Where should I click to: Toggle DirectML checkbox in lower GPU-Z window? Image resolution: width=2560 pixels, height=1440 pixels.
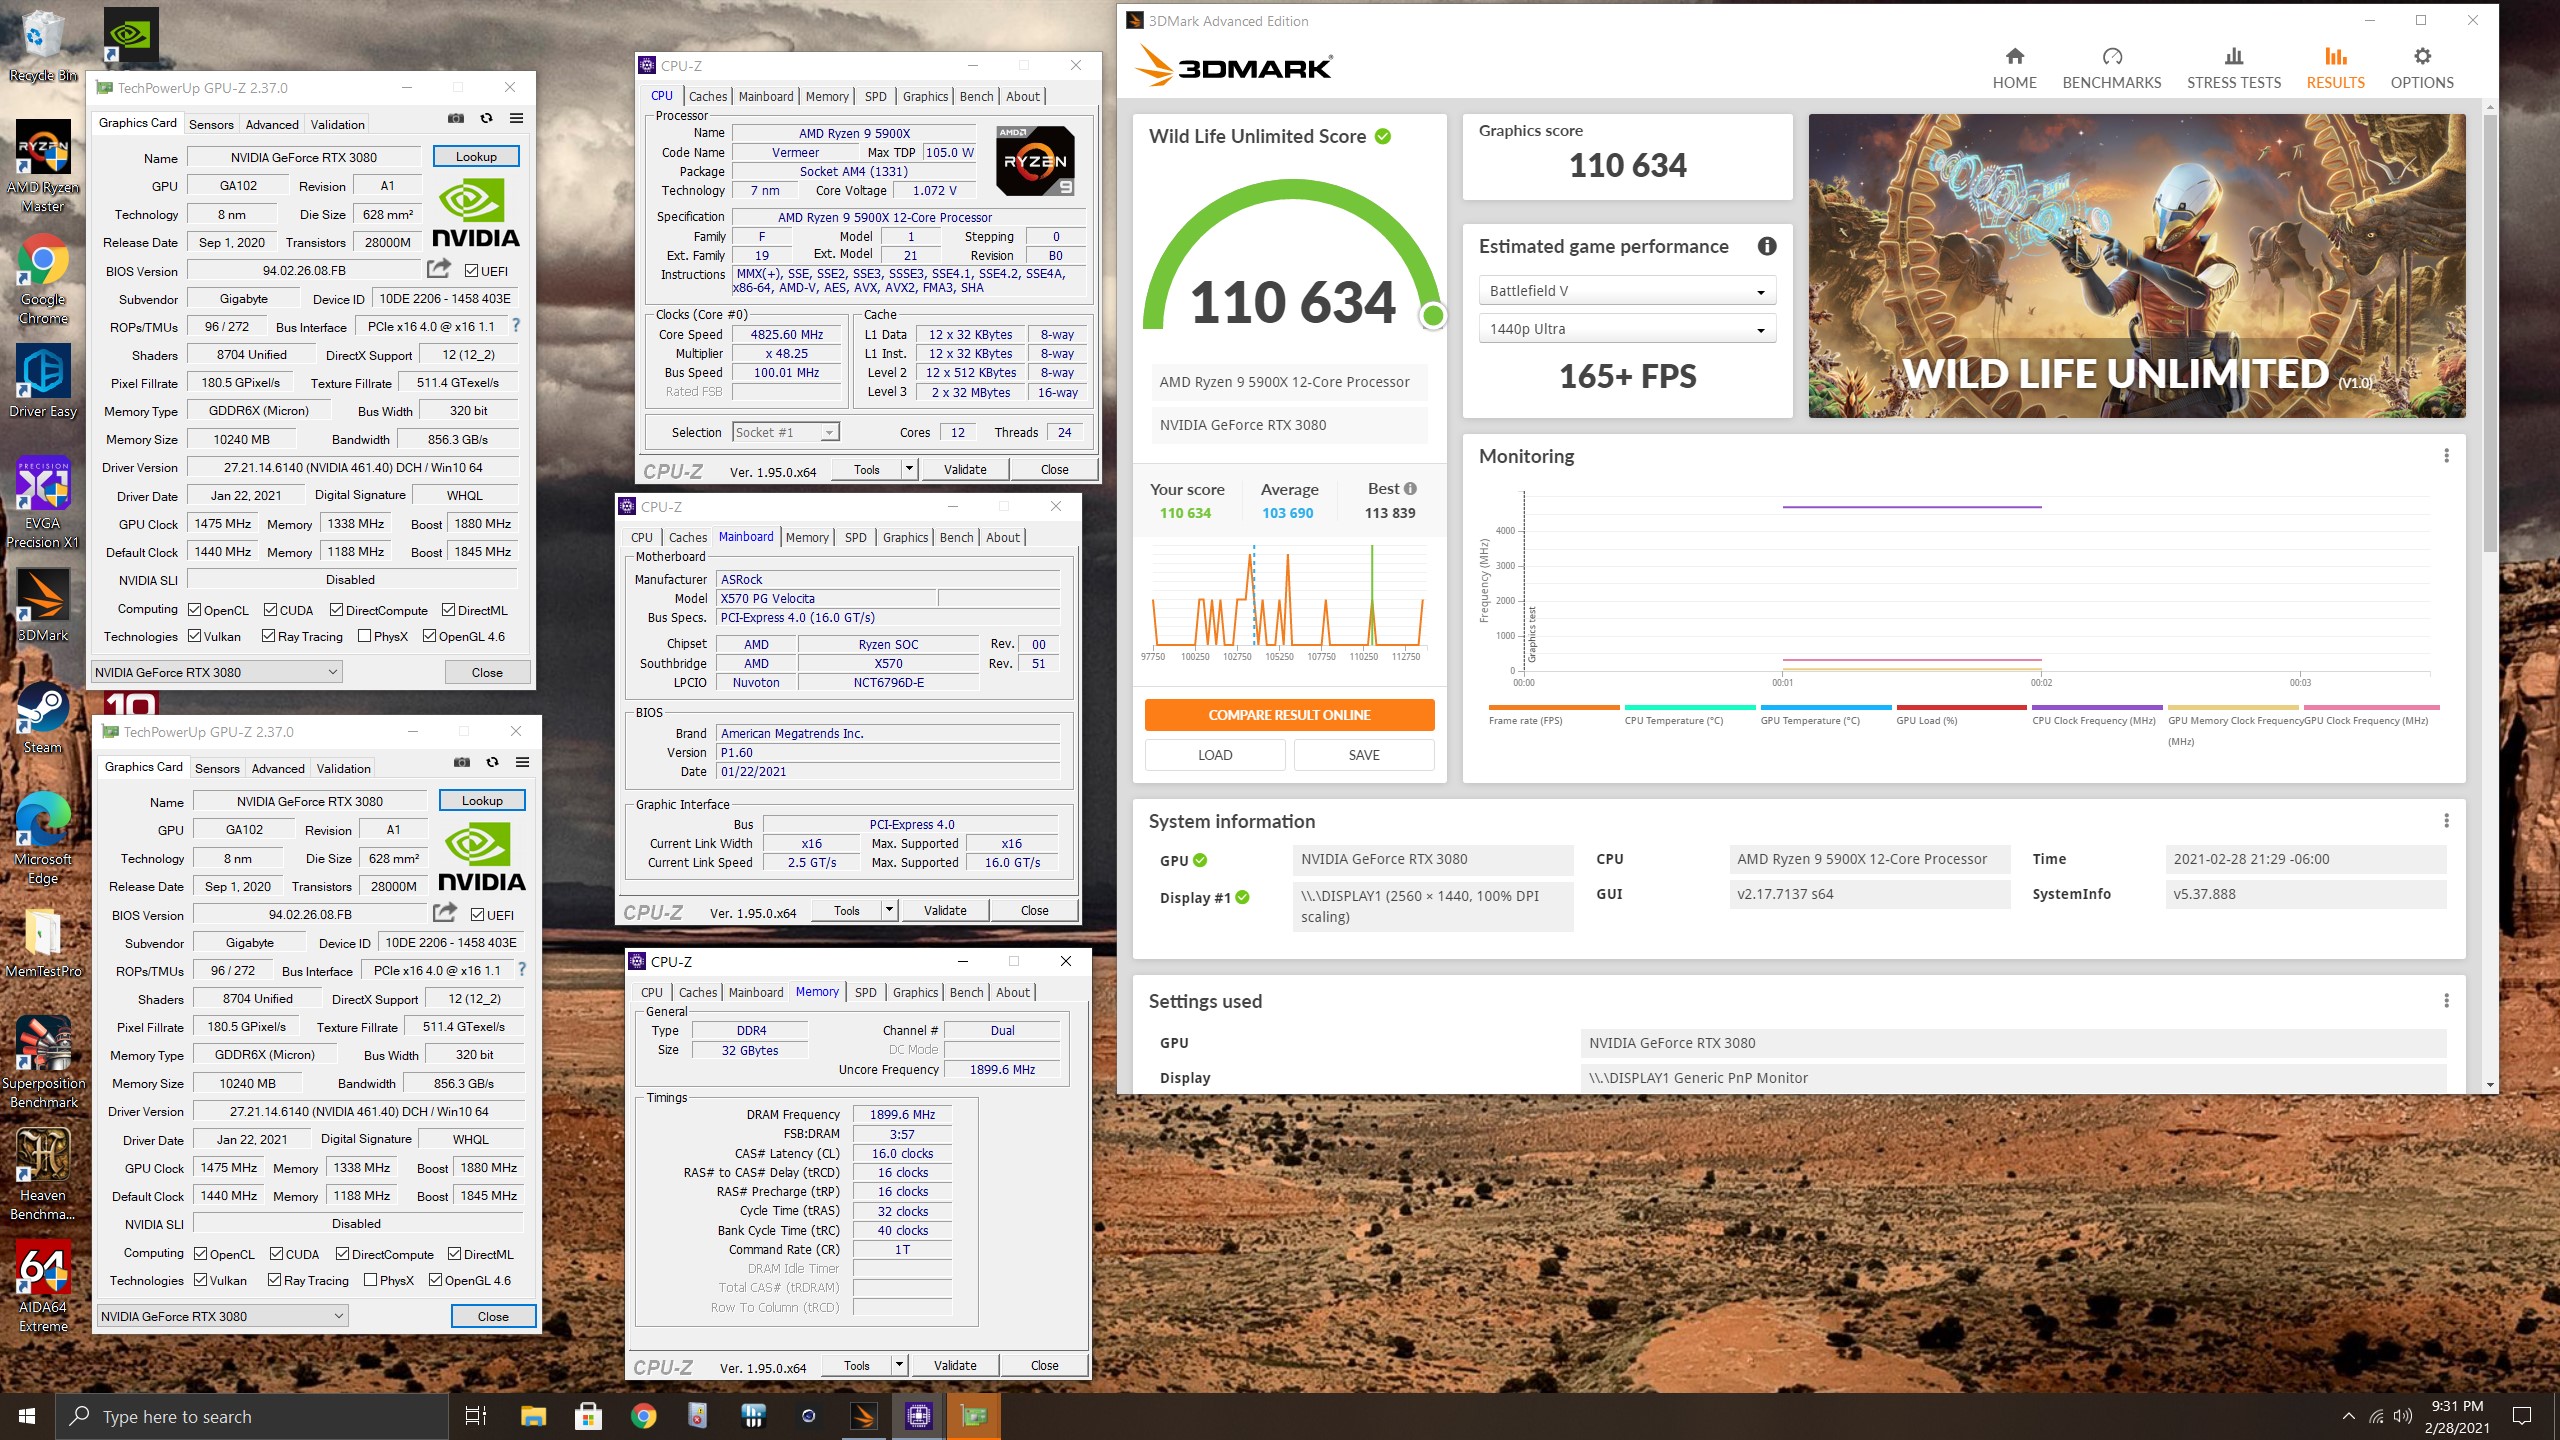click(455, 1254)
